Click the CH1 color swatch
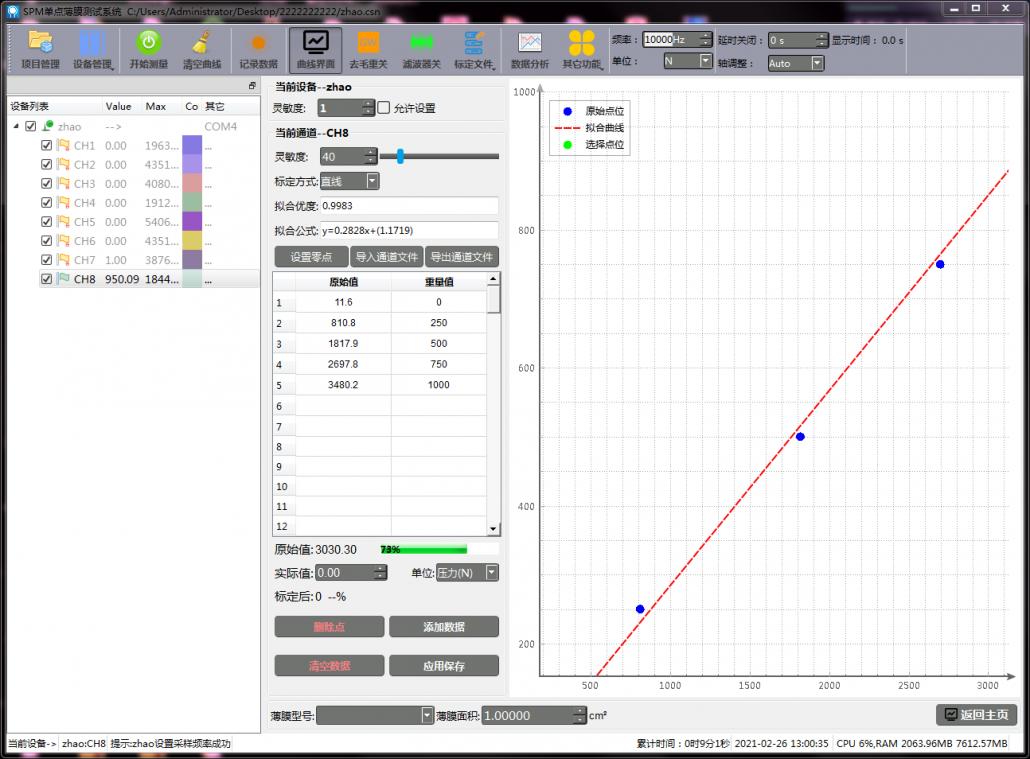Image resolution: width=1030 pixels, height=759 pixels. tap(192, 145)
